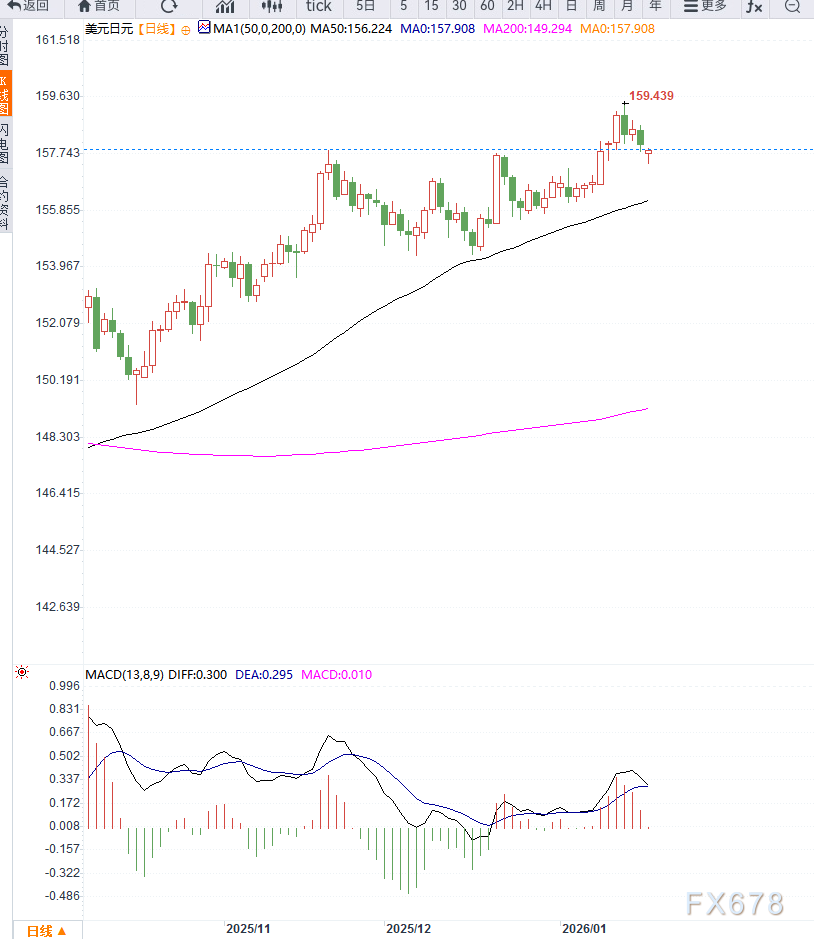Go back with the 返回 button

[28, 6]
